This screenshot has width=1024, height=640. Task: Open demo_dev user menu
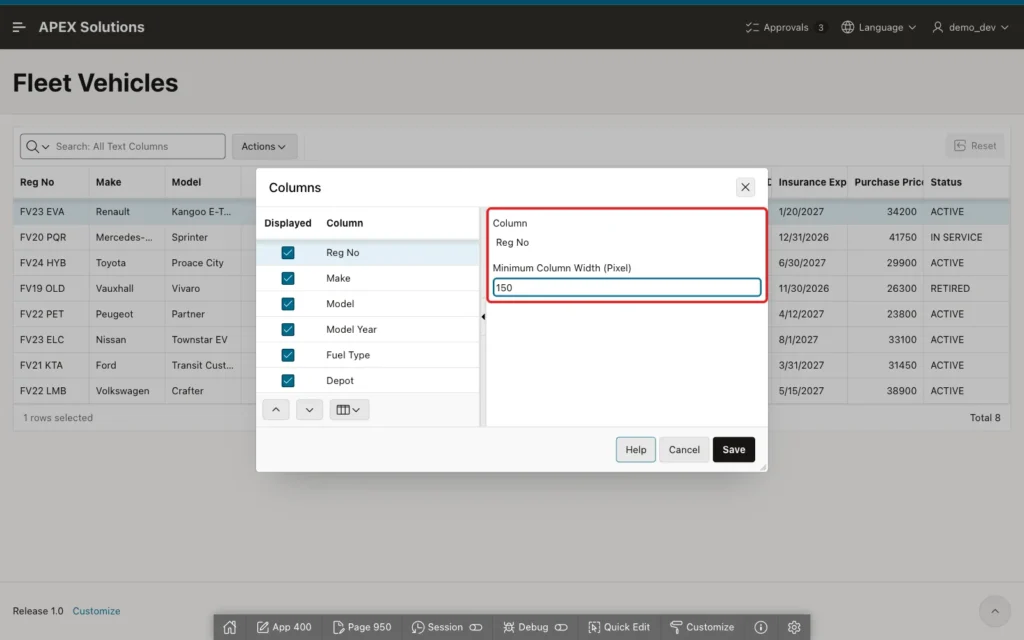(x=970, y=27)
